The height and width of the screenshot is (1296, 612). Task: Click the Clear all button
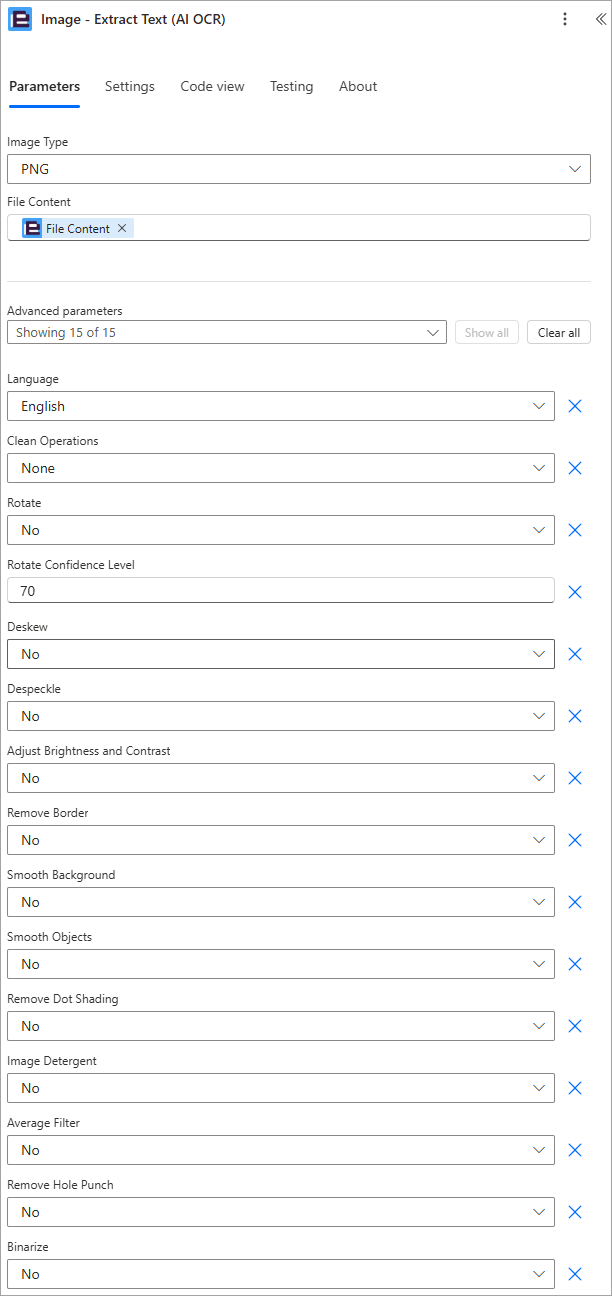(x=559, y=332)
